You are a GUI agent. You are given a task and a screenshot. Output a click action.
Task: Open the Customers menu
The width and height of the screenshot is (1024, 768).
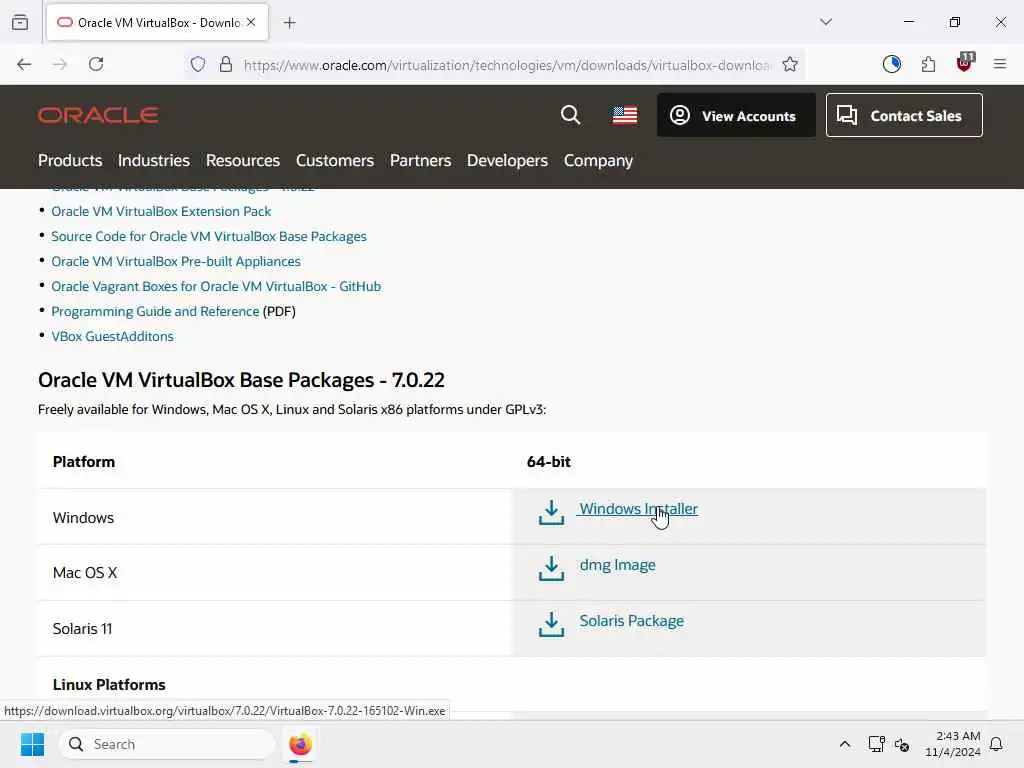coord(334,161)
